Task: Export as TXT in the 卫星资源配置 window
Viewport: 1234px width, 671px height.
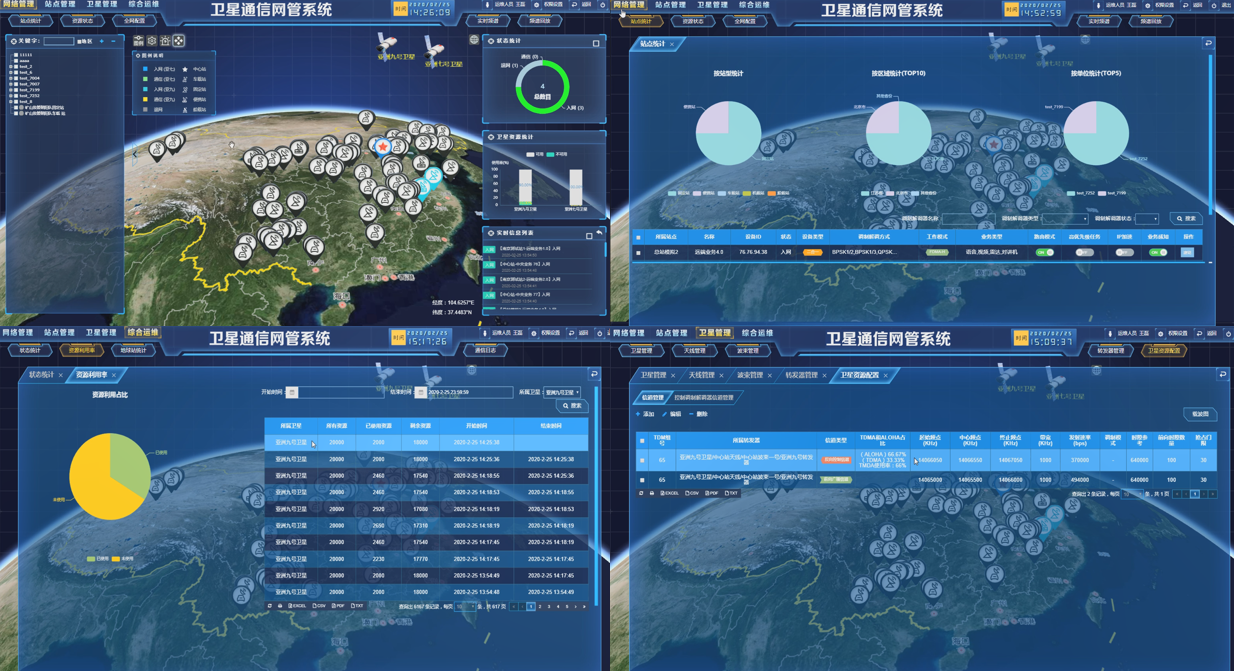Action: point(731,493)
